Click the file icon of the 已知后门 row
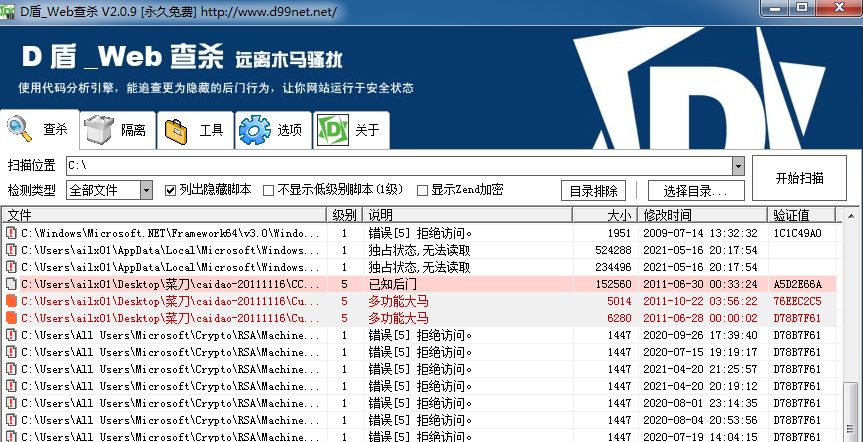Screen dimensions: 863x442 (x=11, y=284)
